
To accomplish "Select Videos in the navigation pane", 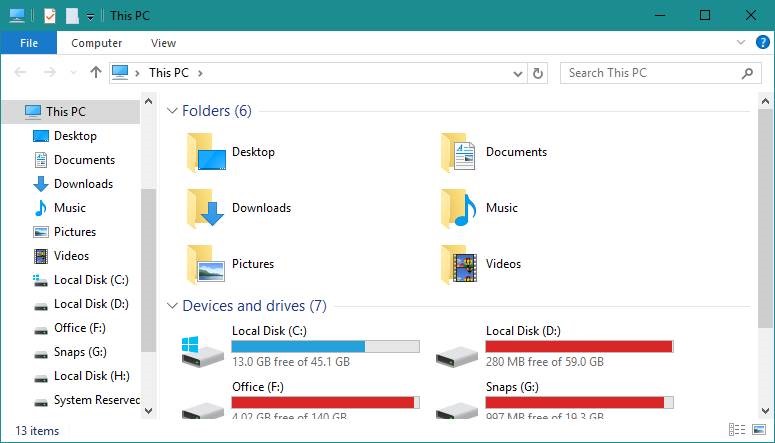I will coord(70,256).
